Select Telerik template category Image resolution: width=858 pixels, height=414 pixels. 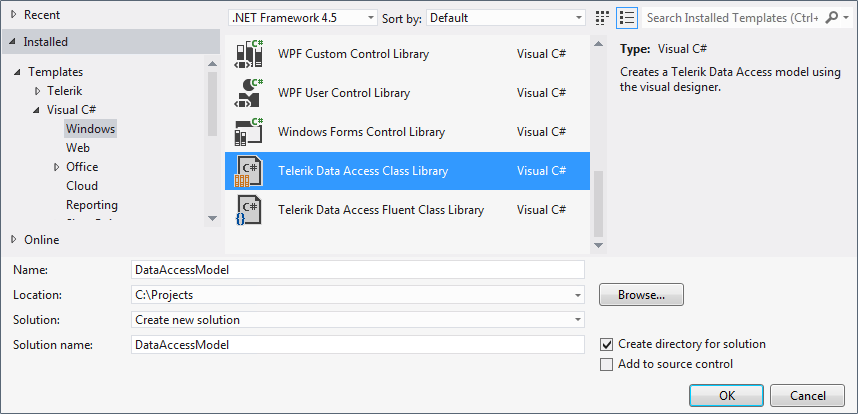coord(65,91)
